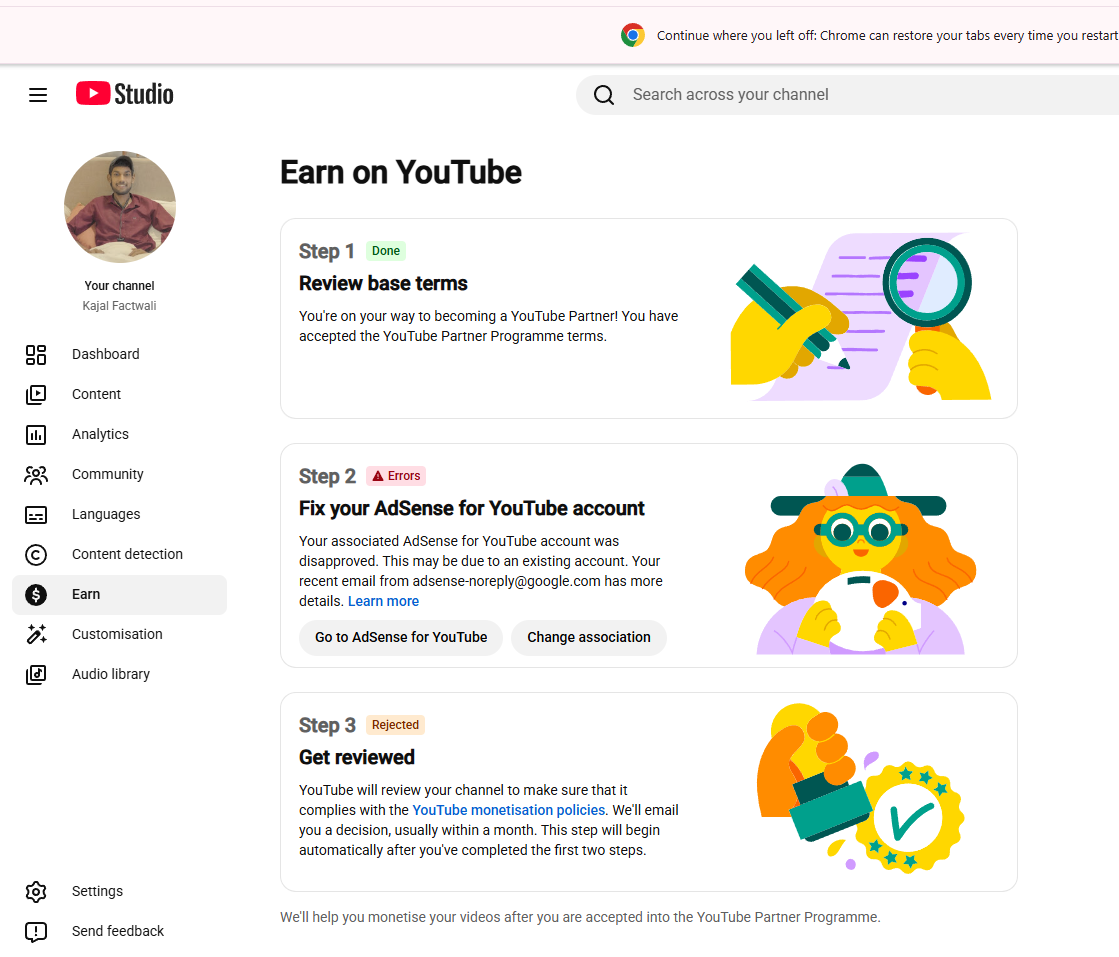Open Settings from the sidebar

pos(119,891)
